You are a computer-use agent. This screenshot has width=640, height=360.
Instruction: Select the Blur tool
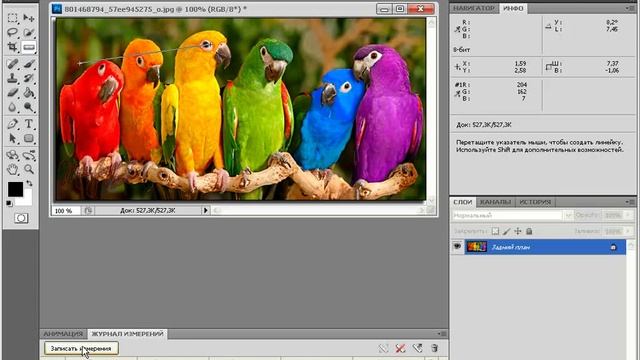[13, 107]
